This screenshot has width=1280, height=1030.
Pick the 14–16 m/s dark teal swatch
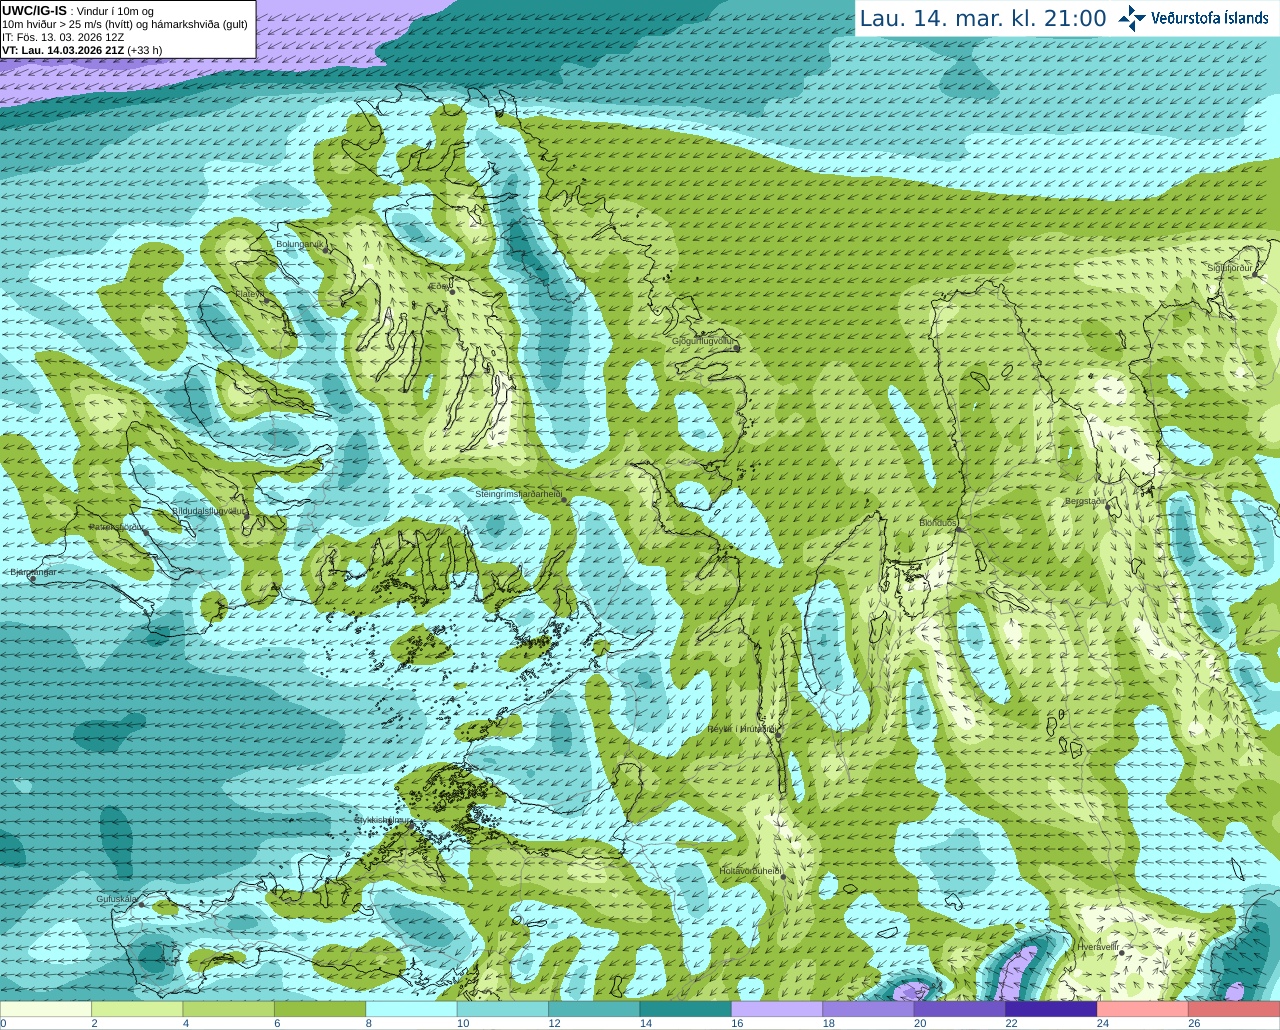686,1009
